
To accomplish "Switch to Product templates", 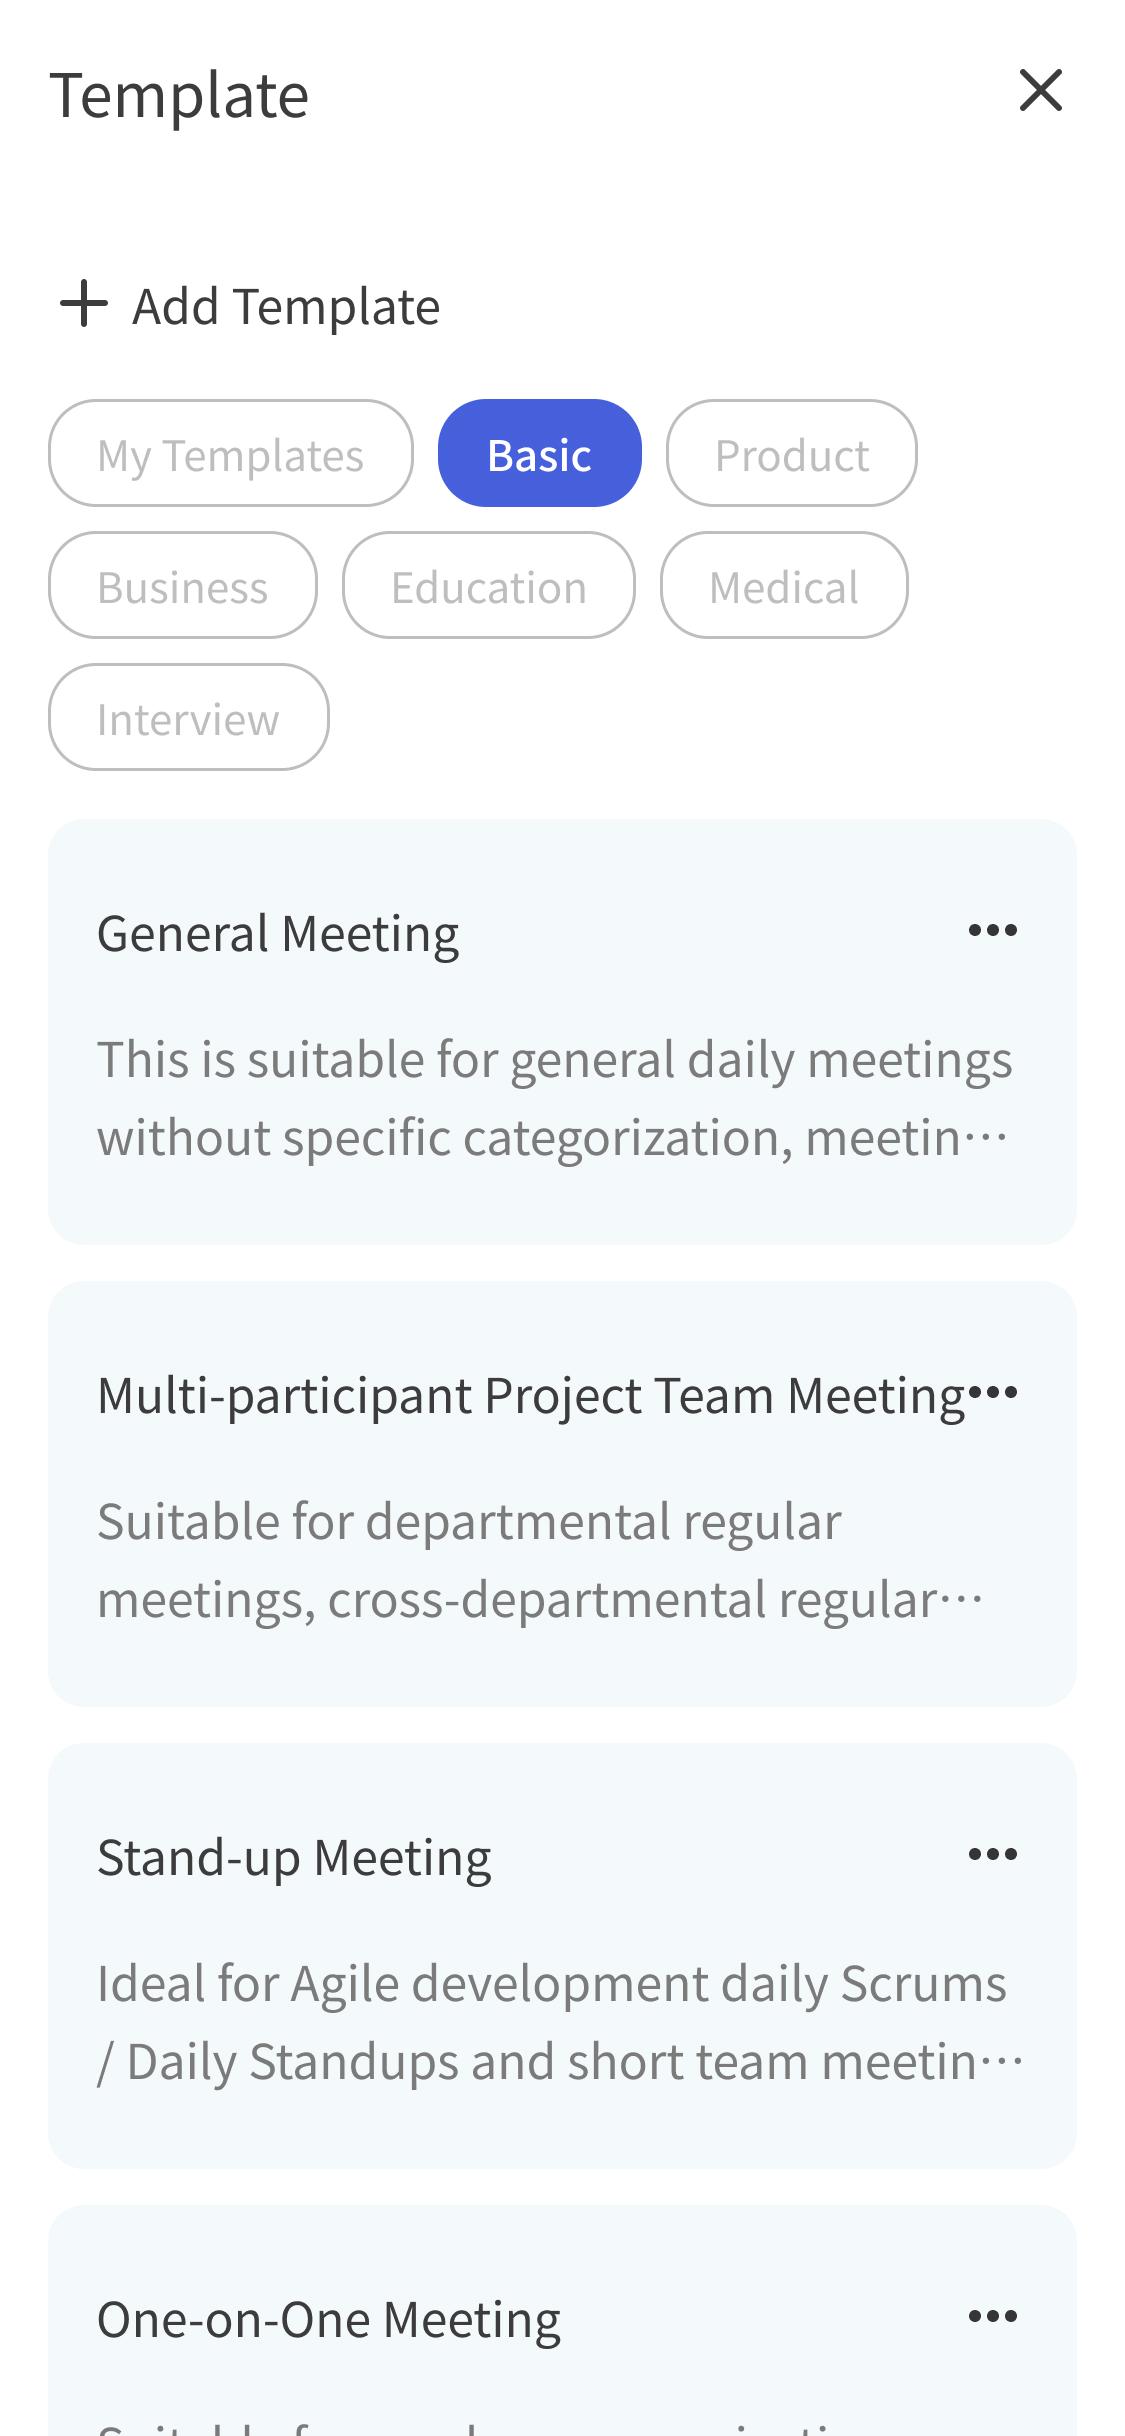I will click(791, 454).
